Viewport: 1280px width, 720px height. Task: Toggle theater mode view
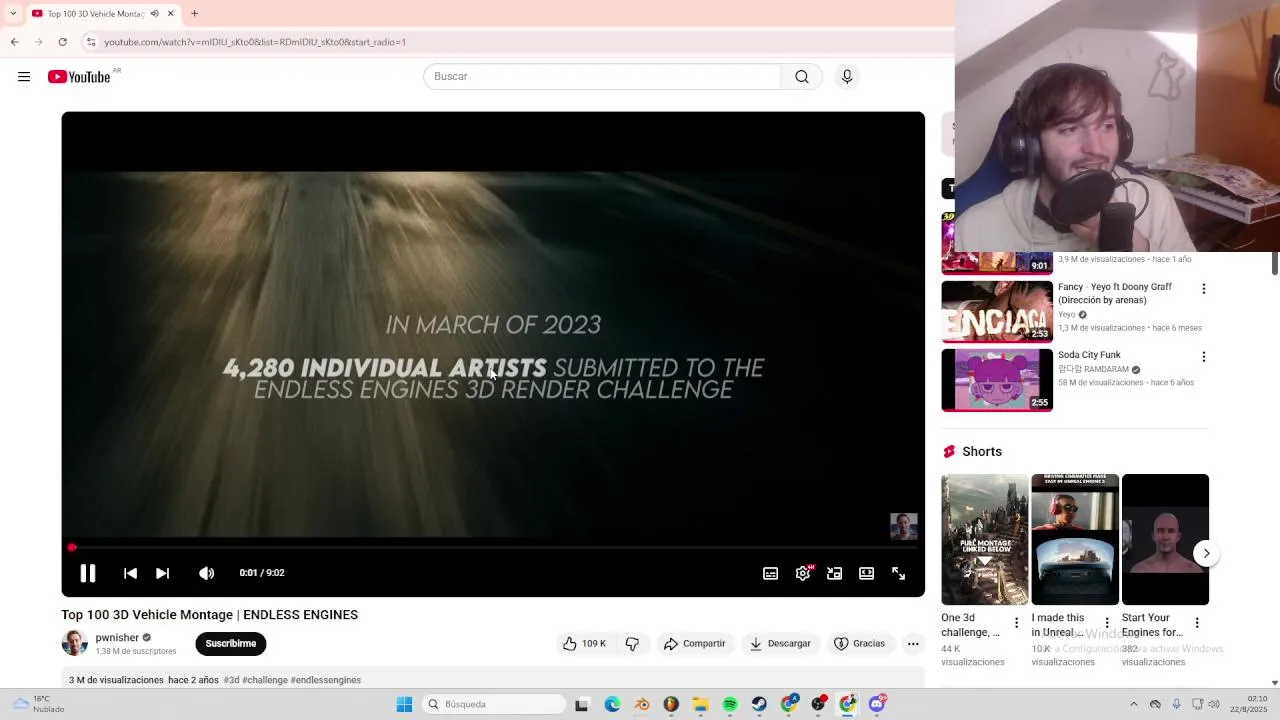[x=866, y=573]
